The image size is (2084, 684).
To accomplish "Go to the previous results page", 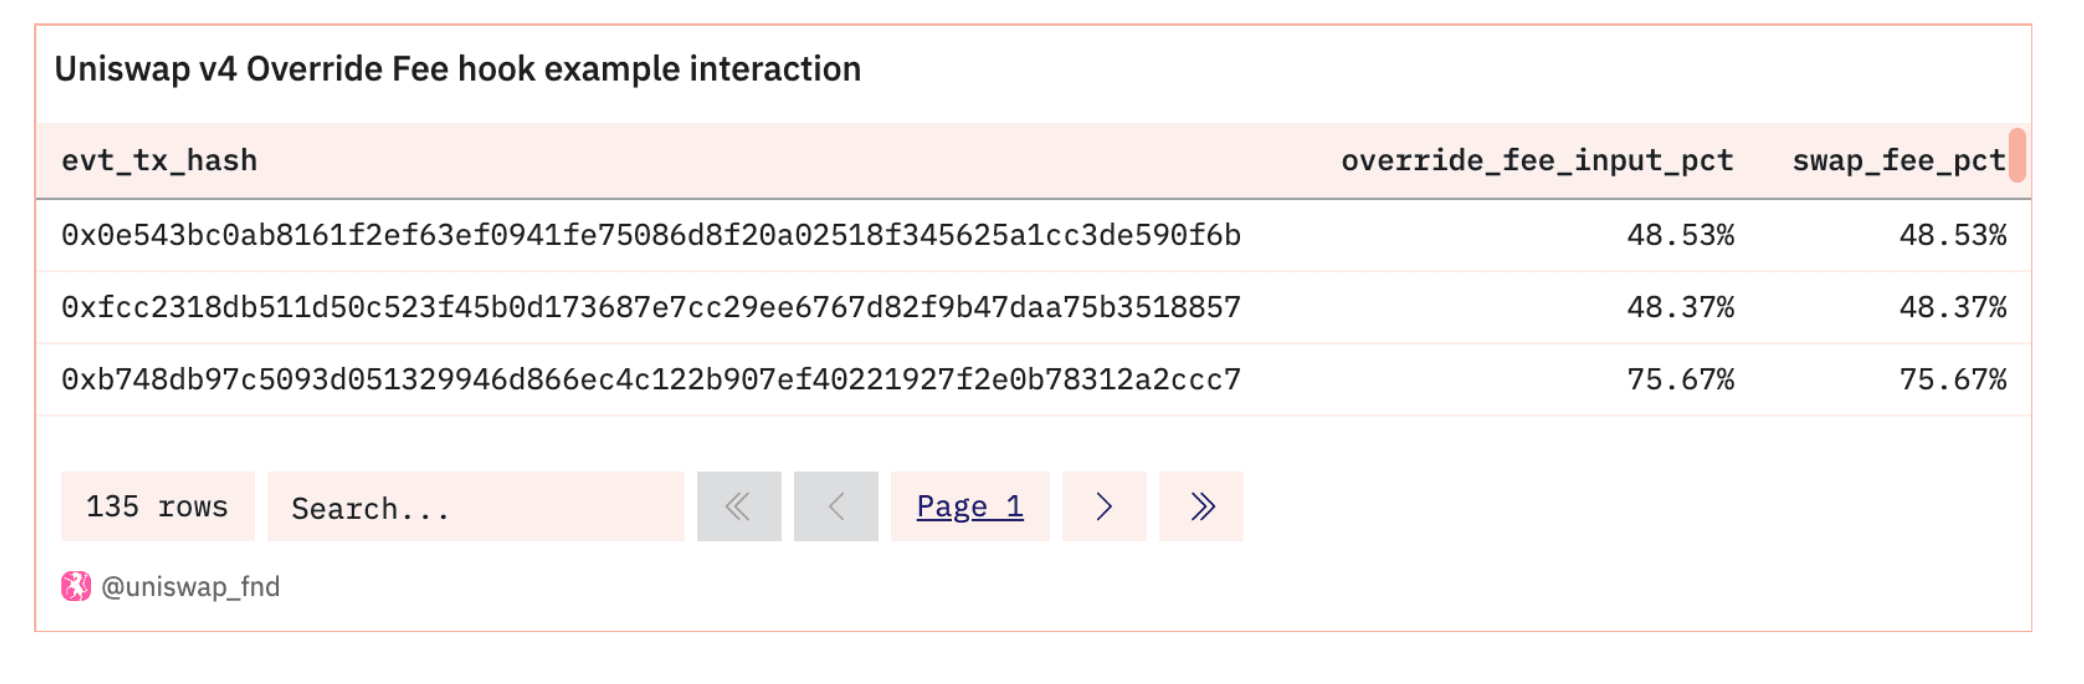I will 835,507.
